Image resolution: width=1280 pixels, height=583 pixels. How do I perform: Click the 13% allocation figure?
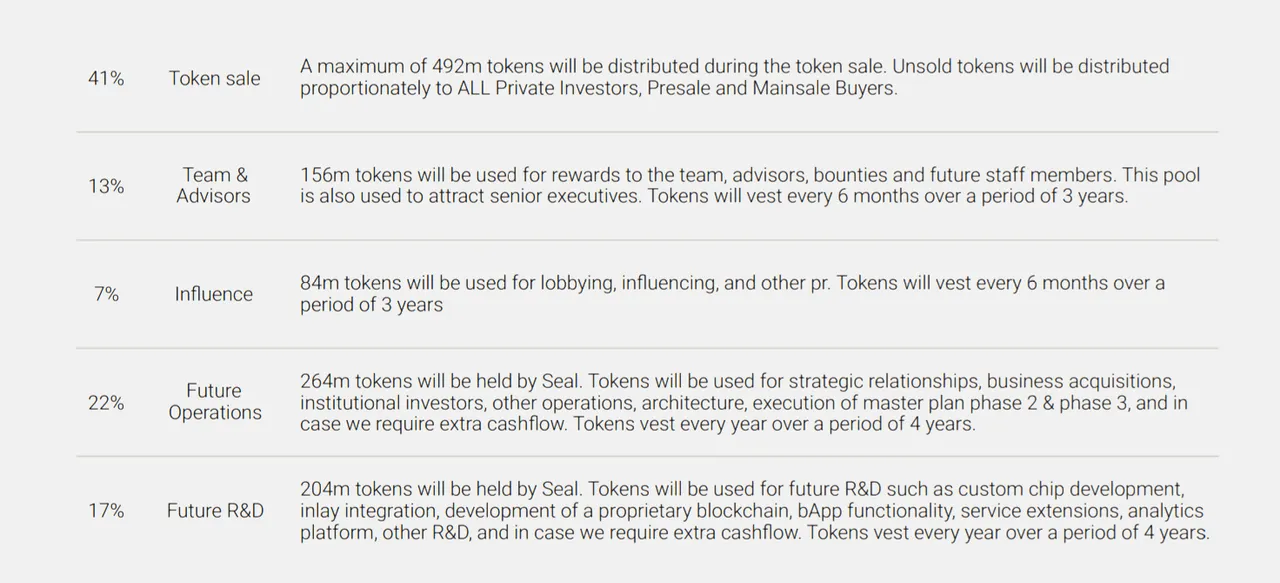pyautogui.click(x=106, y=186)
